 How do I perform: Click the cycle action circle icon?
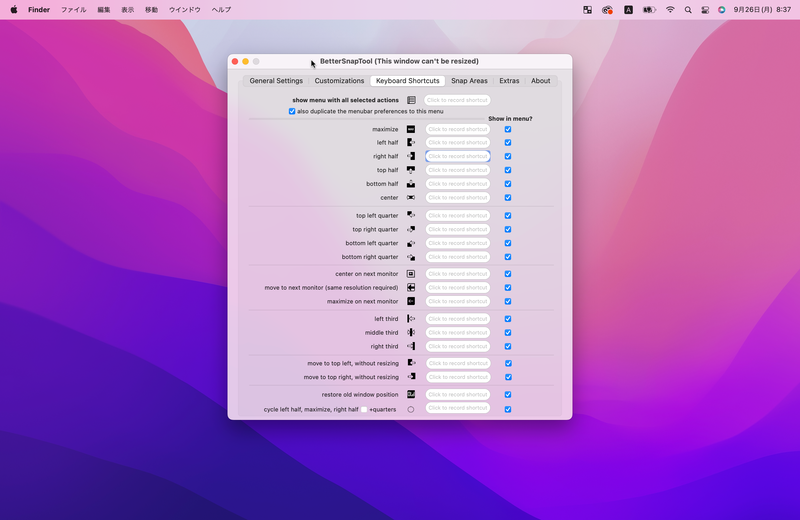tap(411, 409)
